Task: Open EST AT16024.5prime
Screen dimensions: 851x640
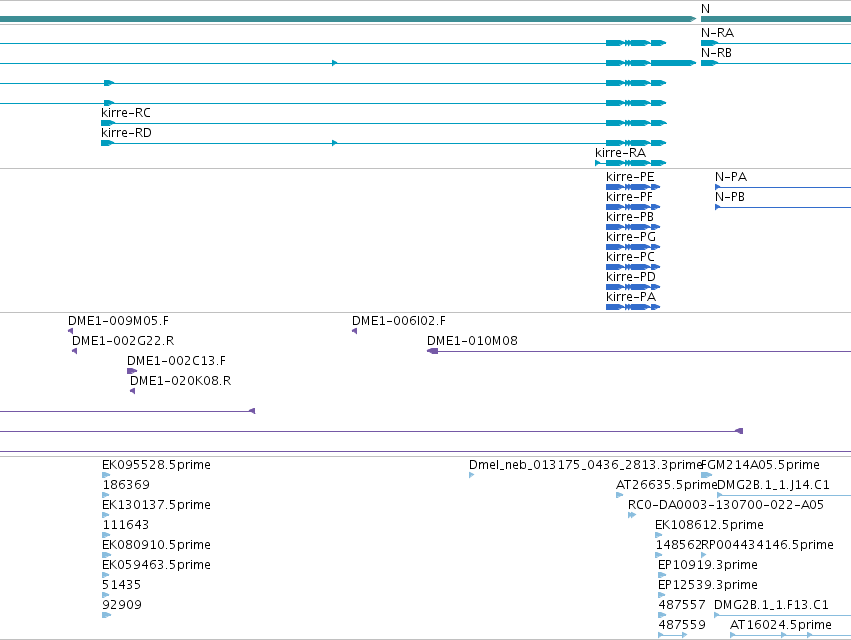Action: coord(780,625)
